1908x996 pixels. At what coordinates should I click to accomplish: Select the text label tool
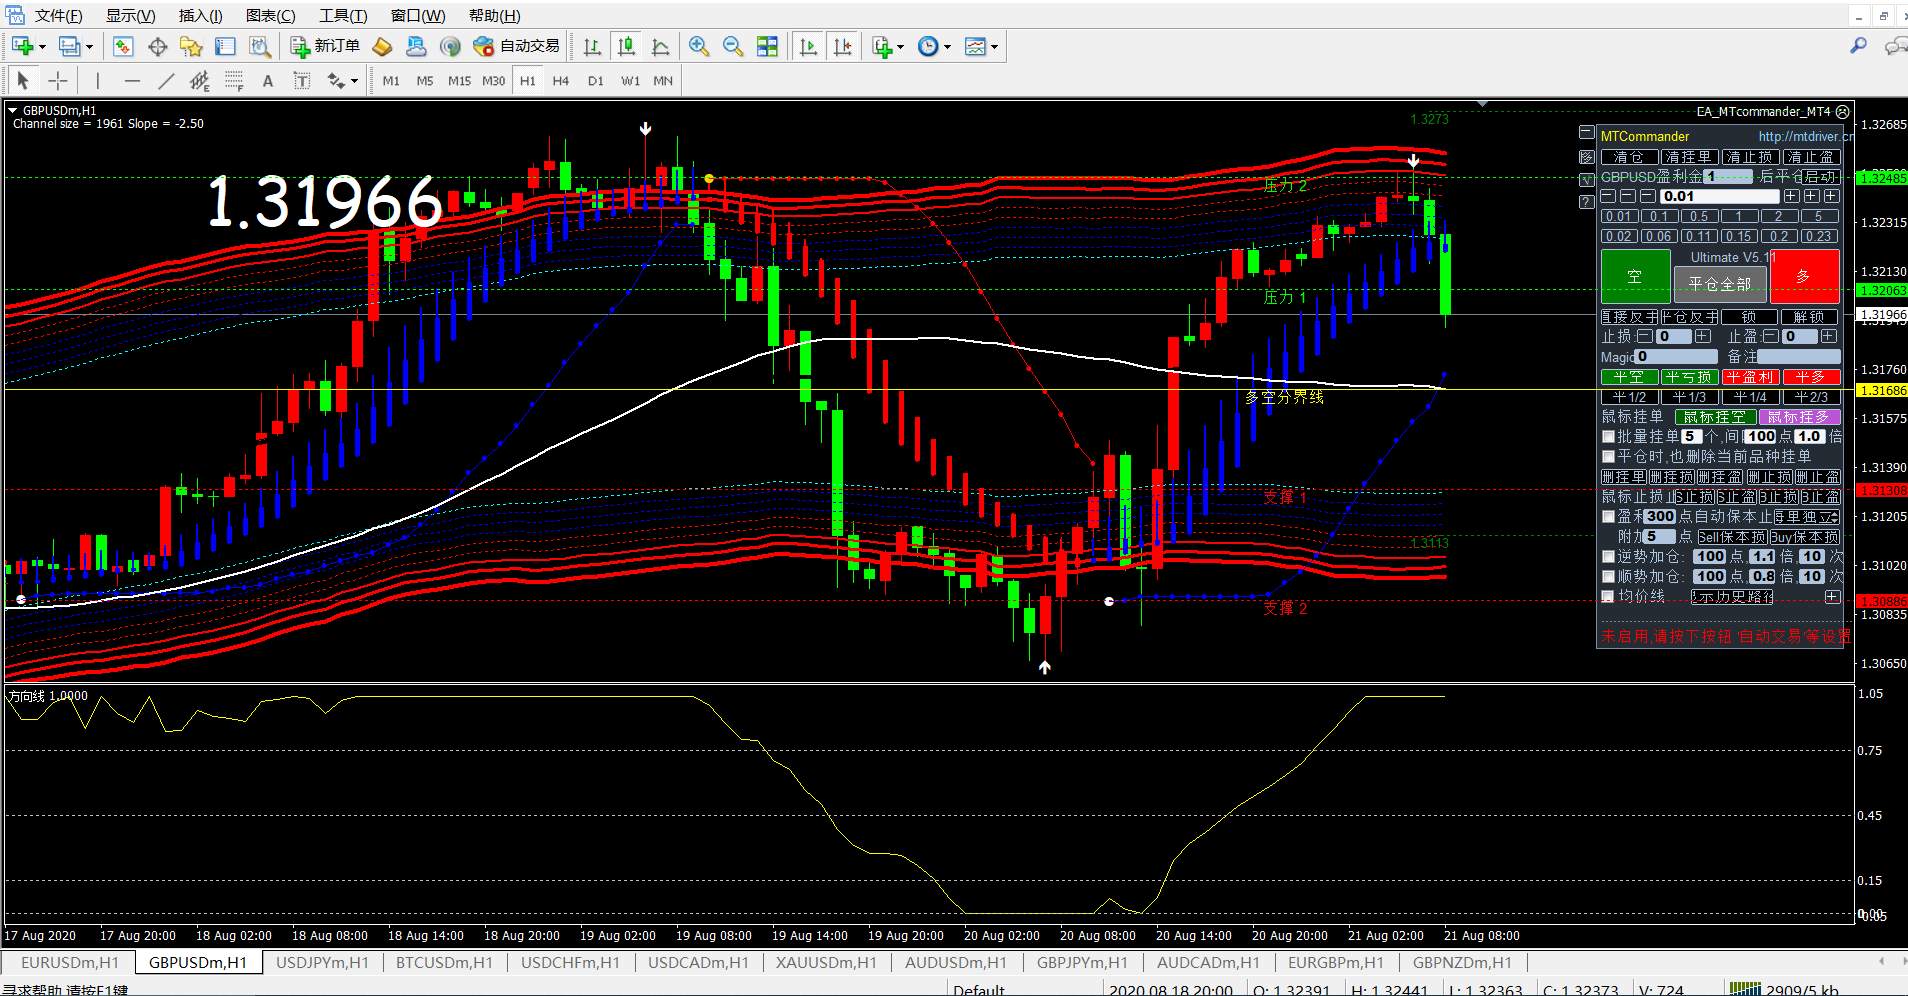[x=268, y=81]
